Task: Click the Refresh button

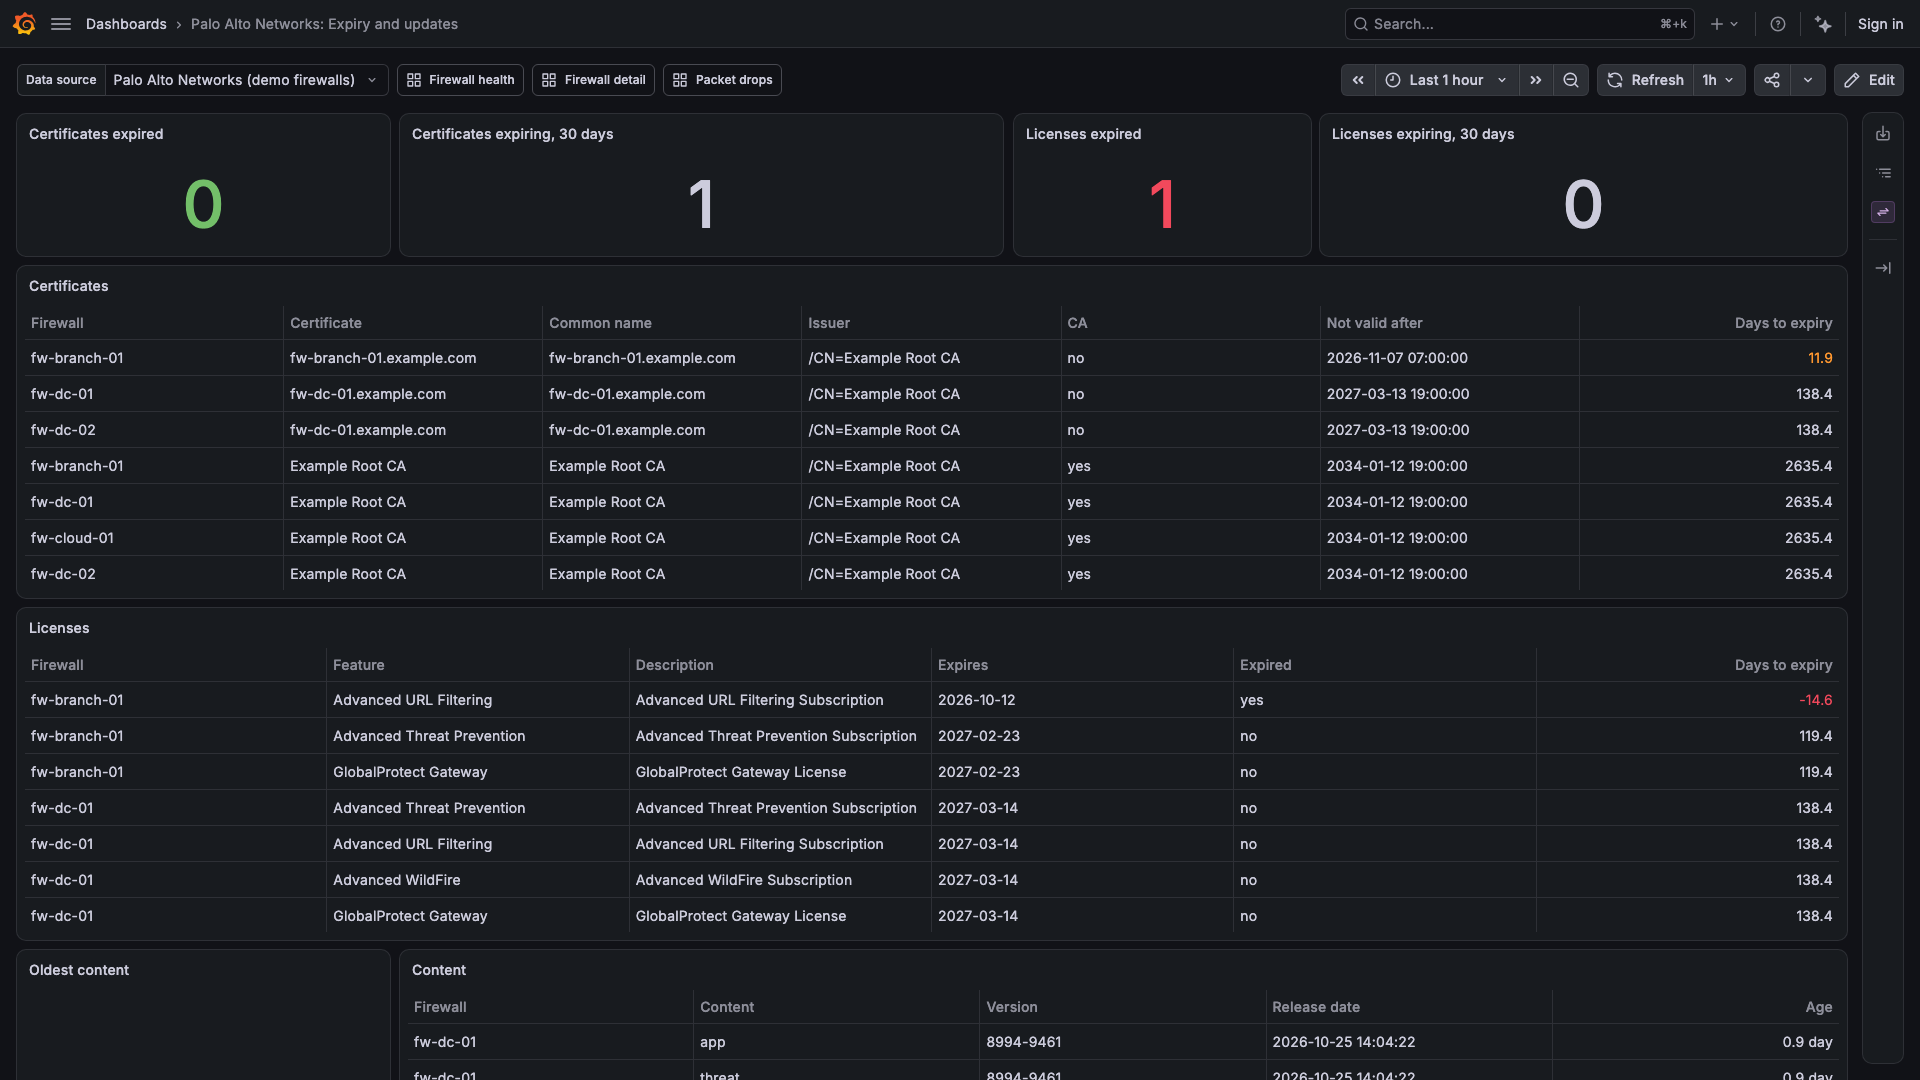Action: click(x=1645, y=80)
